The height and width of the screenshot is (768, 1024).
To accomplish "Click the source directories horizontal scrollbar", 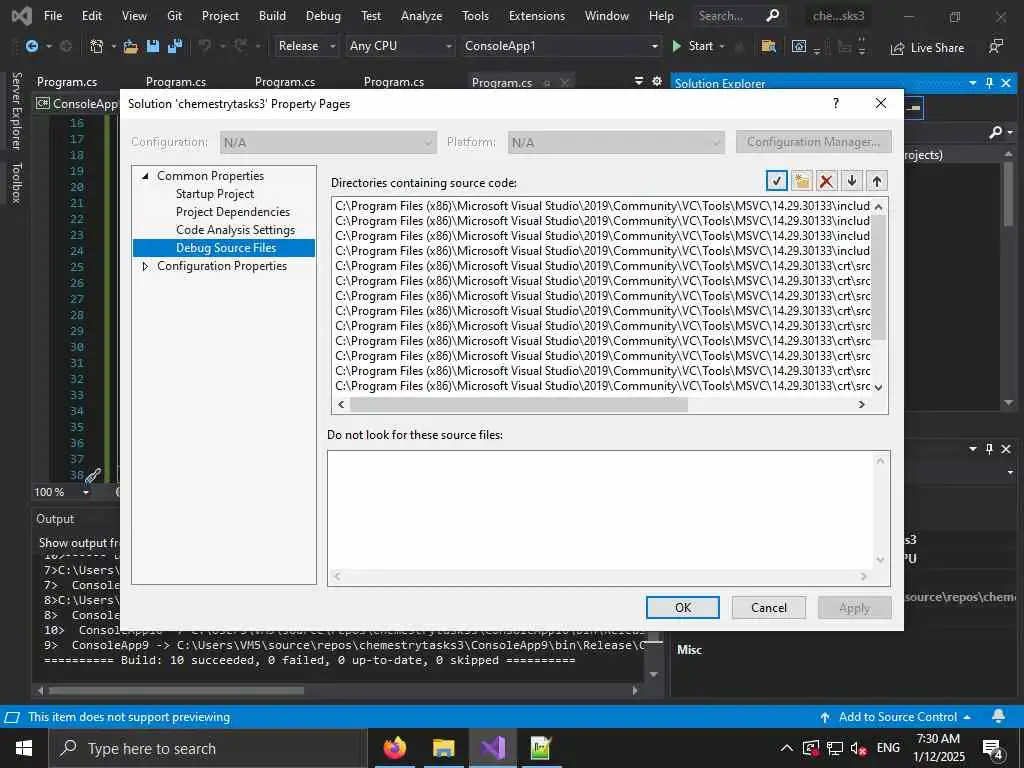I will tap(519, 405).
